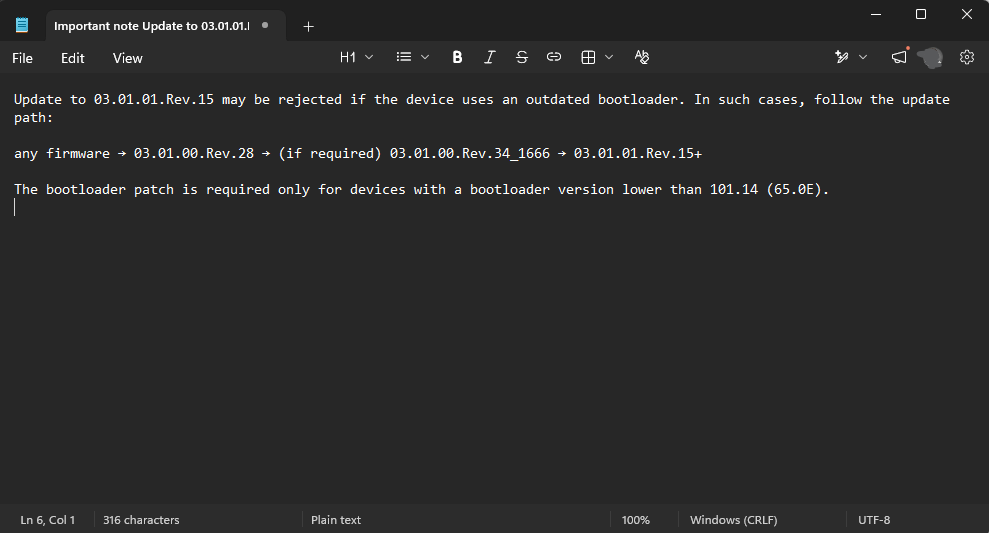
Task: Click the UTF-8 encoding indicator
Action: pos(874,520)
